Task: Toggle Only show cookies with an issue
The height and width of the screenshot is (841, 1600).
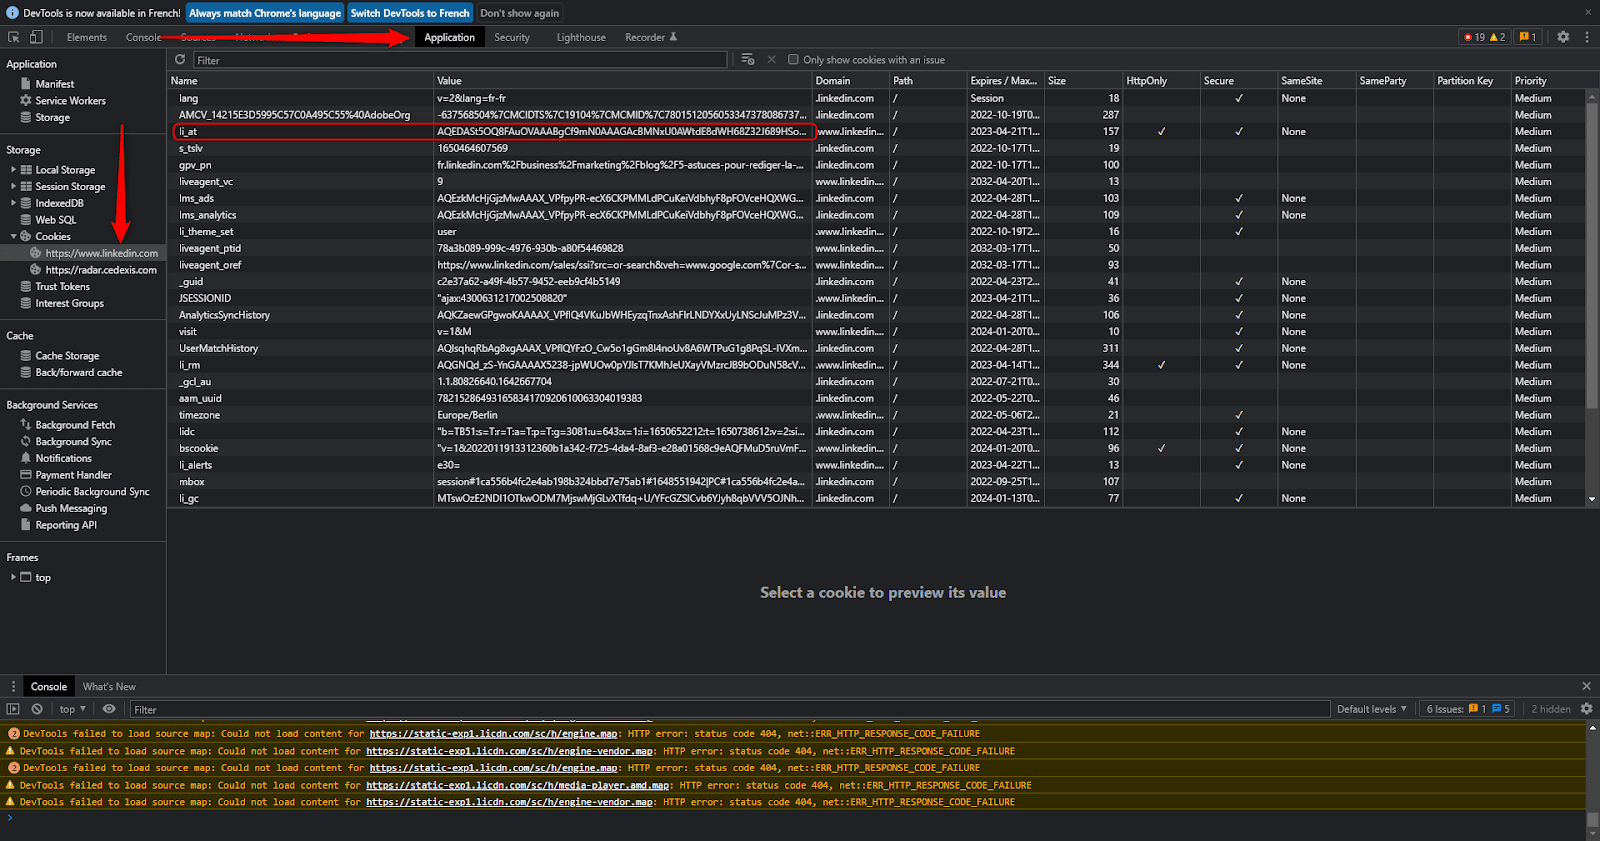Action: pos(793,60)
